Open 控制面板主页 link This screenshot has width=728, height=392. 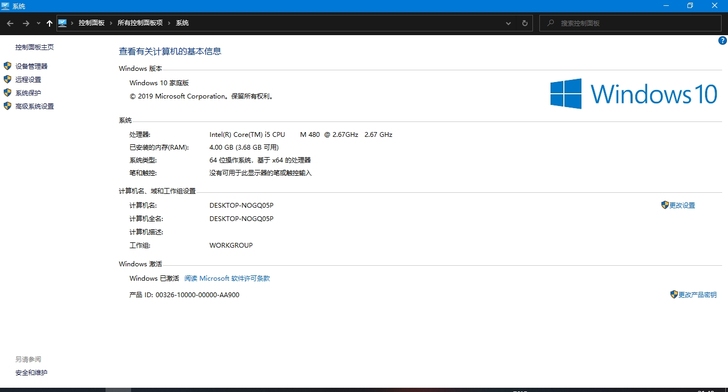tap(34, 47)
